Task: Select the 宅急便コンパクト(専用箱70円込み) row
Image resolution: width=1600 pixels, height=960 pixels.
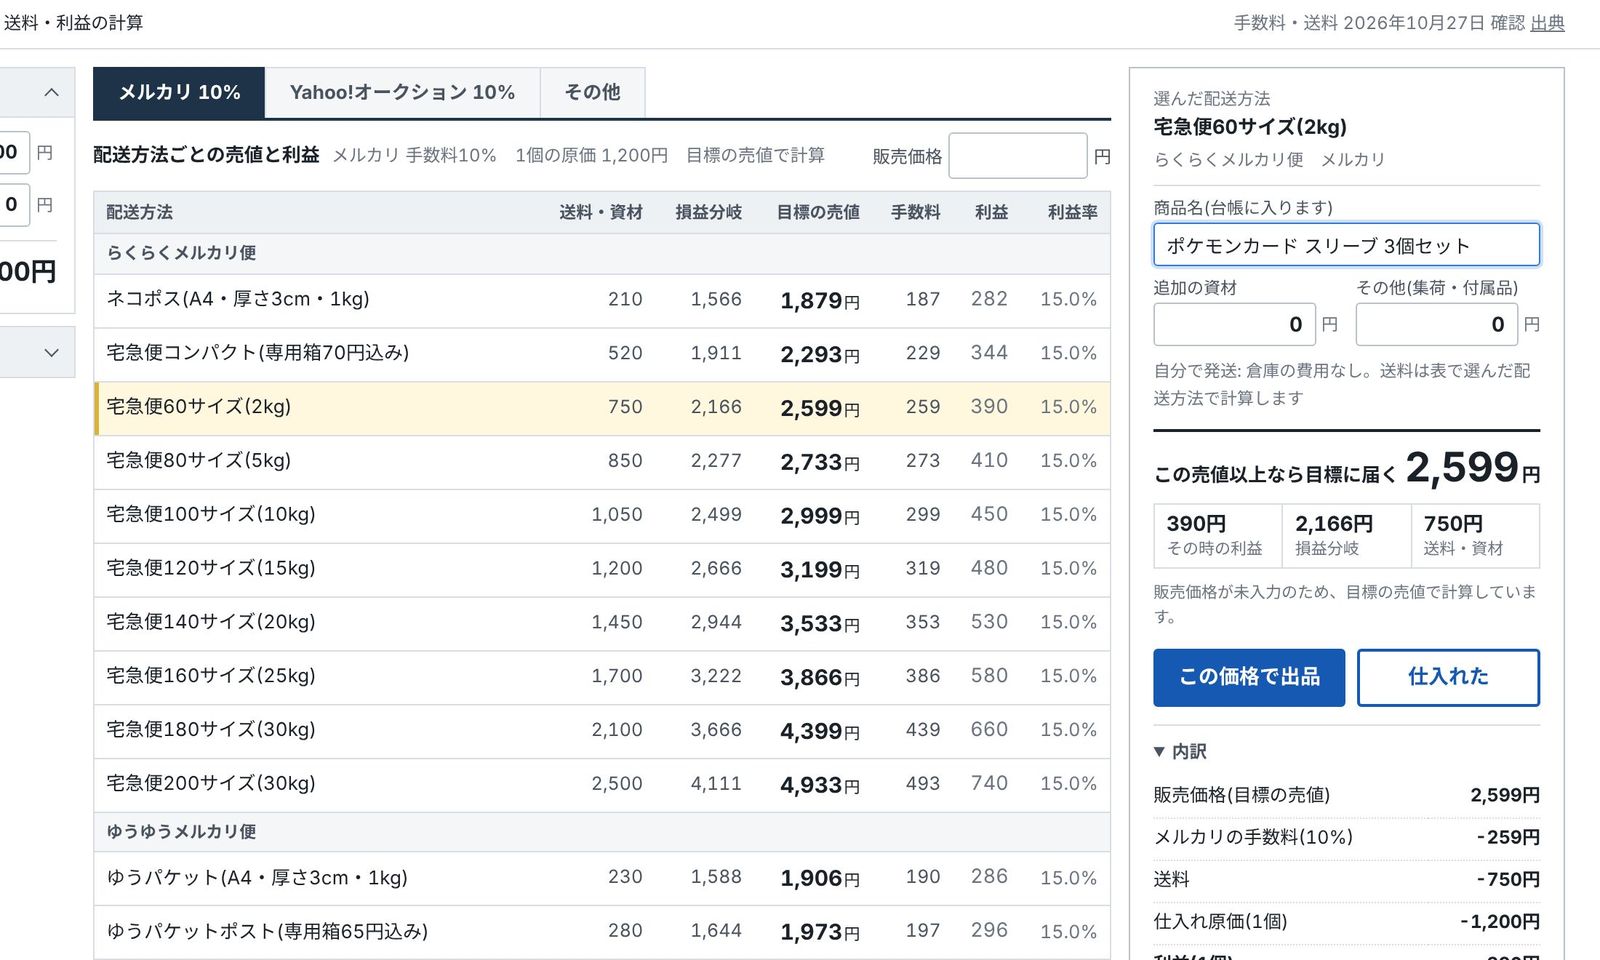Action: tap(602, 354)
